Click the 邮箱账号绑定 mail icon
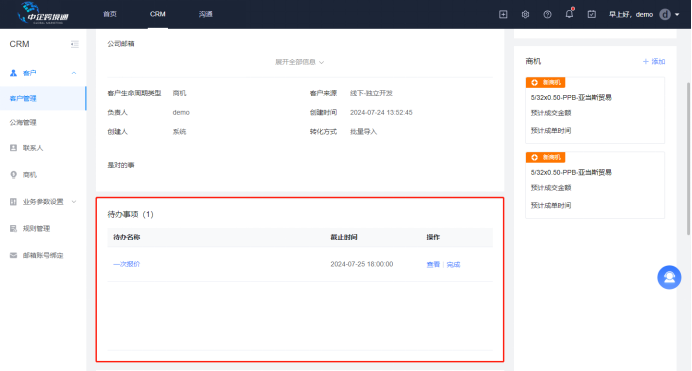 [13, 255]
